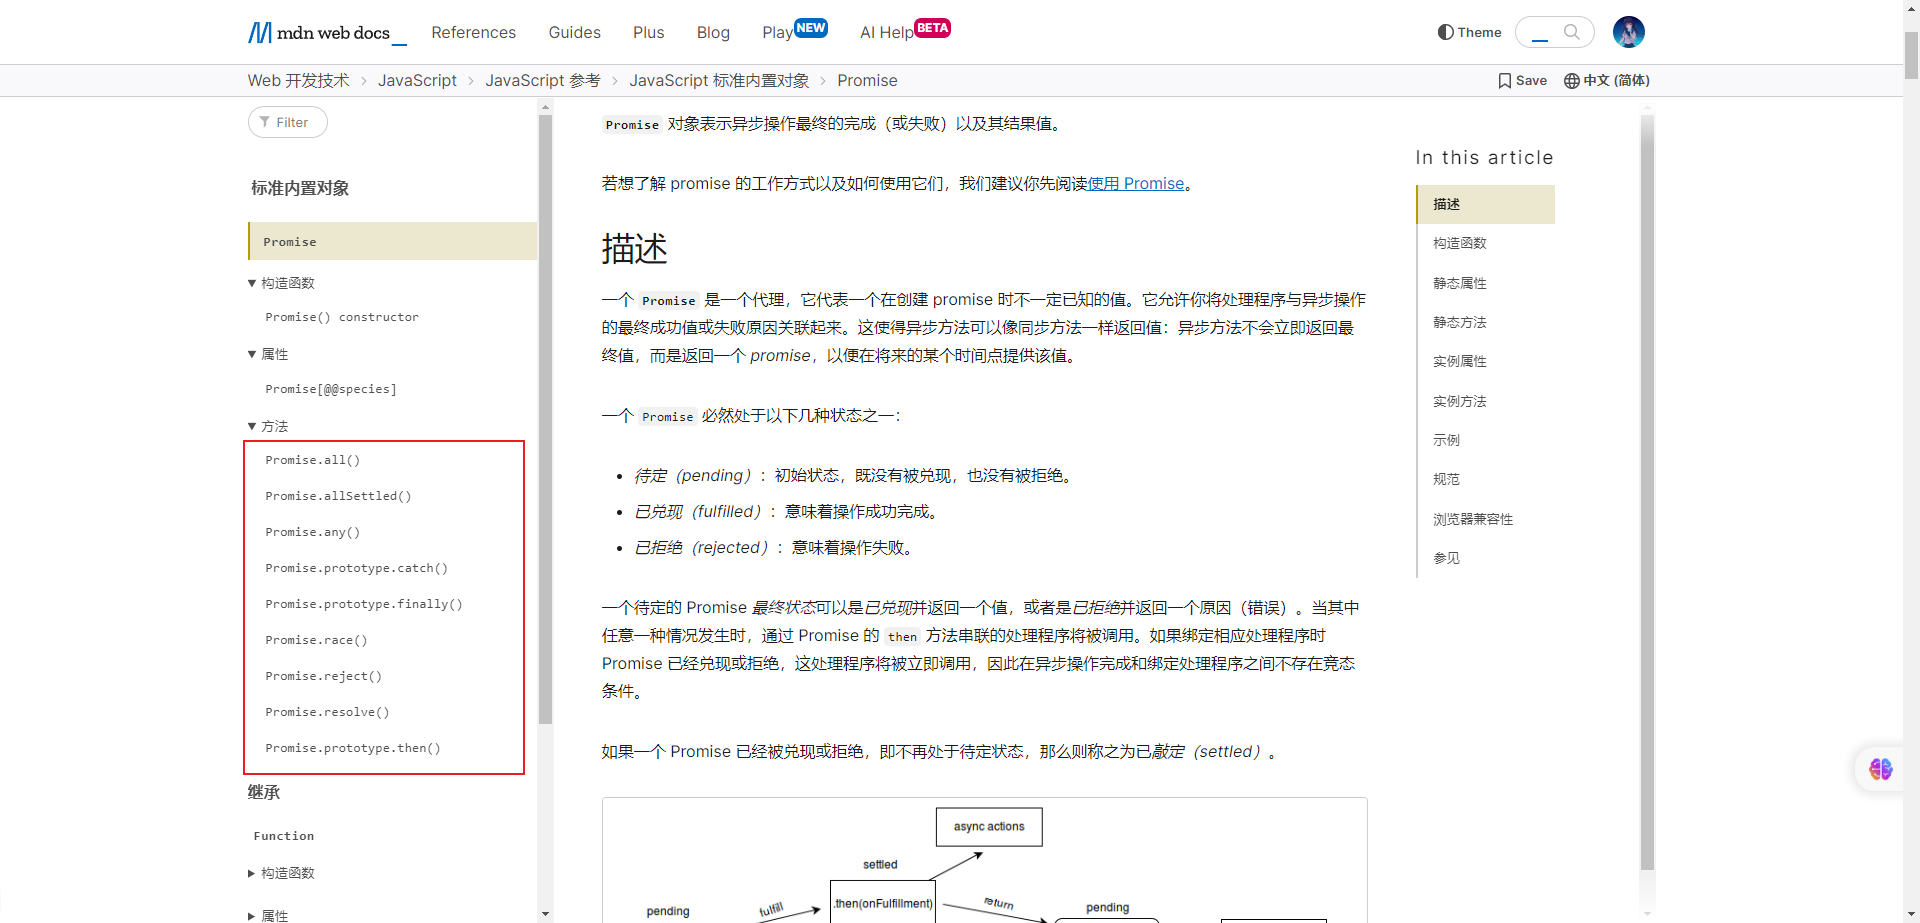Open the 使用 Promise link

(x=1135, y=183)
